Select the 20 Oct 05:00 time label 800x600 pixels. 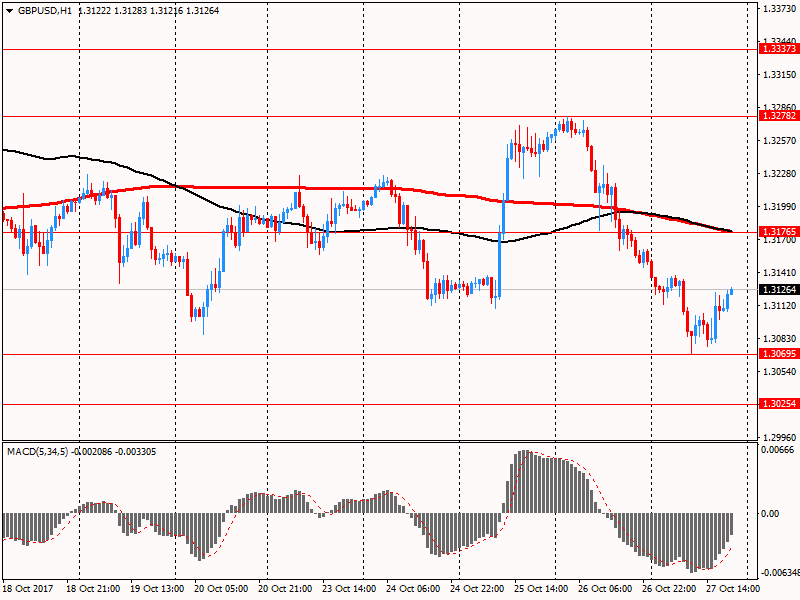click(x=221, y=588)
